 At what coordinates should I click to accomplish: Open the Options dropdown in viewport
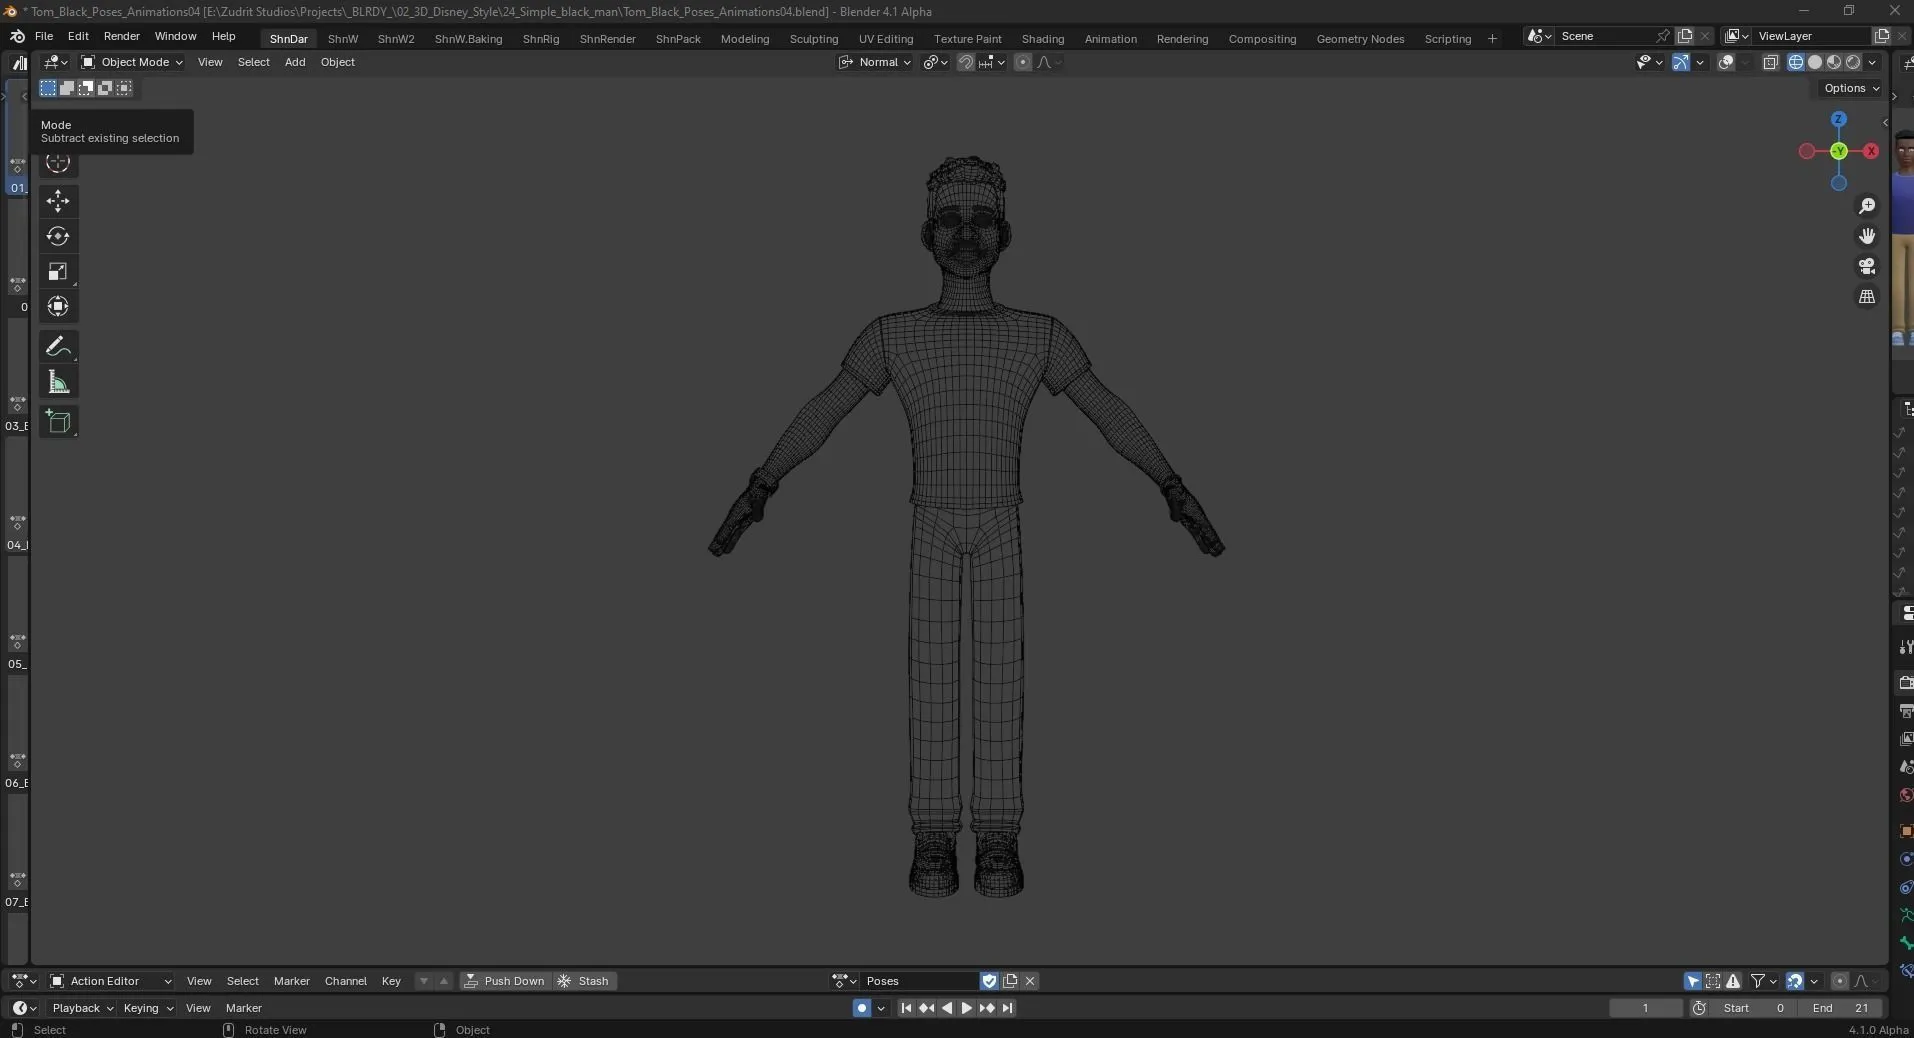point(1850,88)
